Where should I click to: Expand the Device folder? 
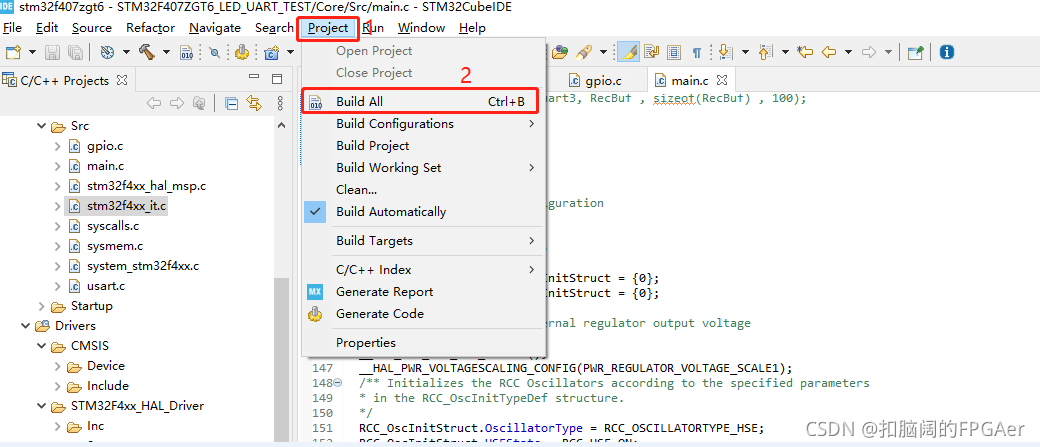tap(58, 365)
